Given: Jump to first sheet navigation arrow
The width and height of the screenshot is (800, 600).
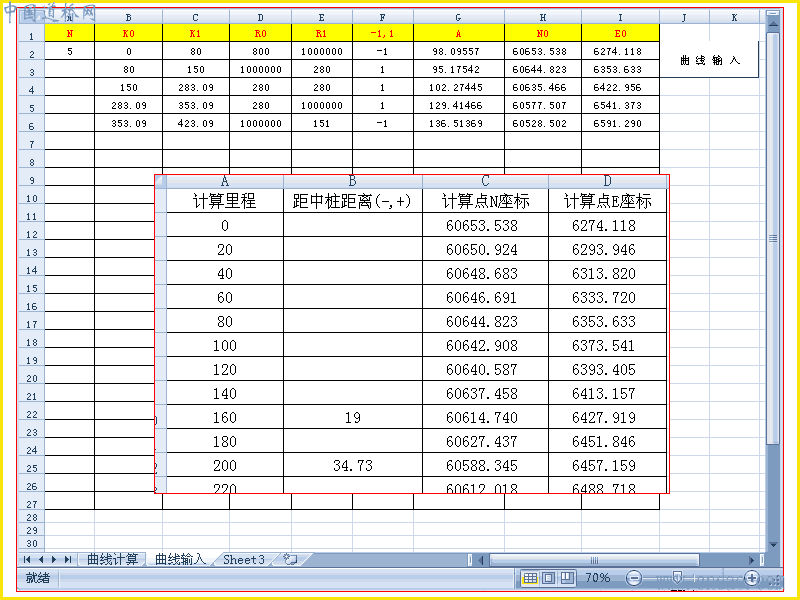Looking at the screenshot, I should pos(27,560).
